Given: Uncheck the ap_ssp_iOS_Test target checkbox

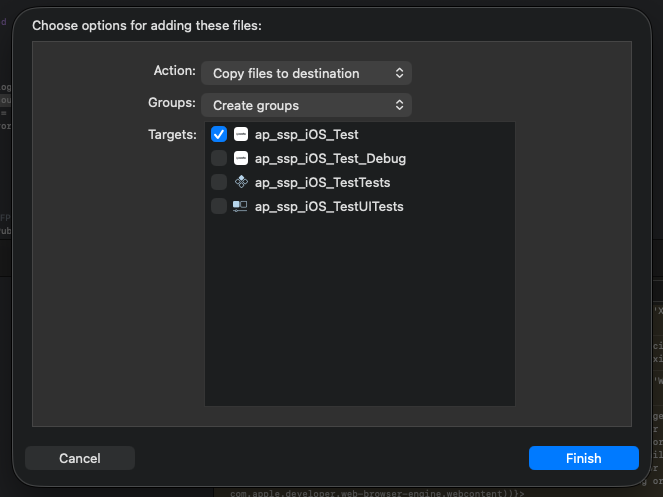Looking at the screenshot, I should (x=219, y=134).
